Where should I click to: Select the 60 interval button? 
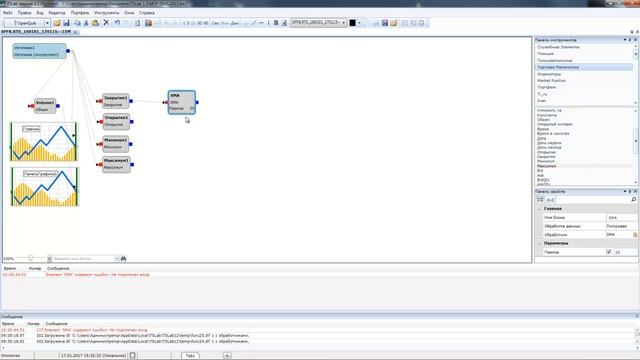click(205, 23)
